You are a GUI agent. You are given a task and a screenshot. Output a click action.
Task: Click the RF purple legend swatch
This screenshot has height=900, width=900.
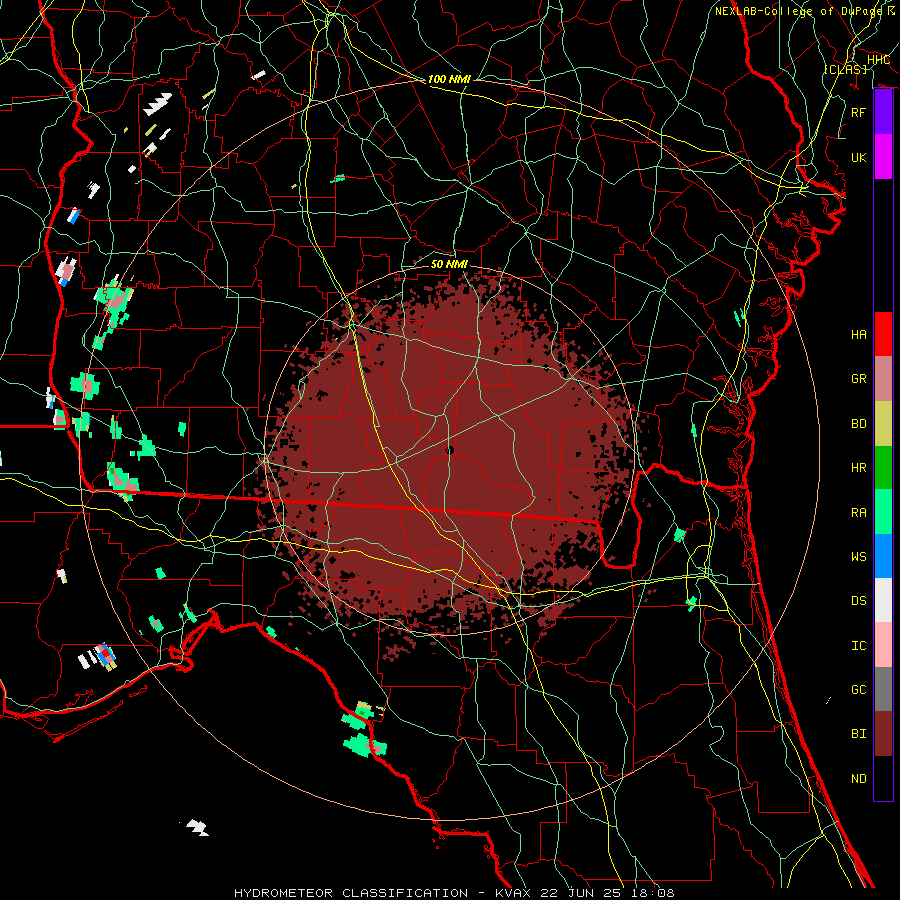tap(883, 112)
